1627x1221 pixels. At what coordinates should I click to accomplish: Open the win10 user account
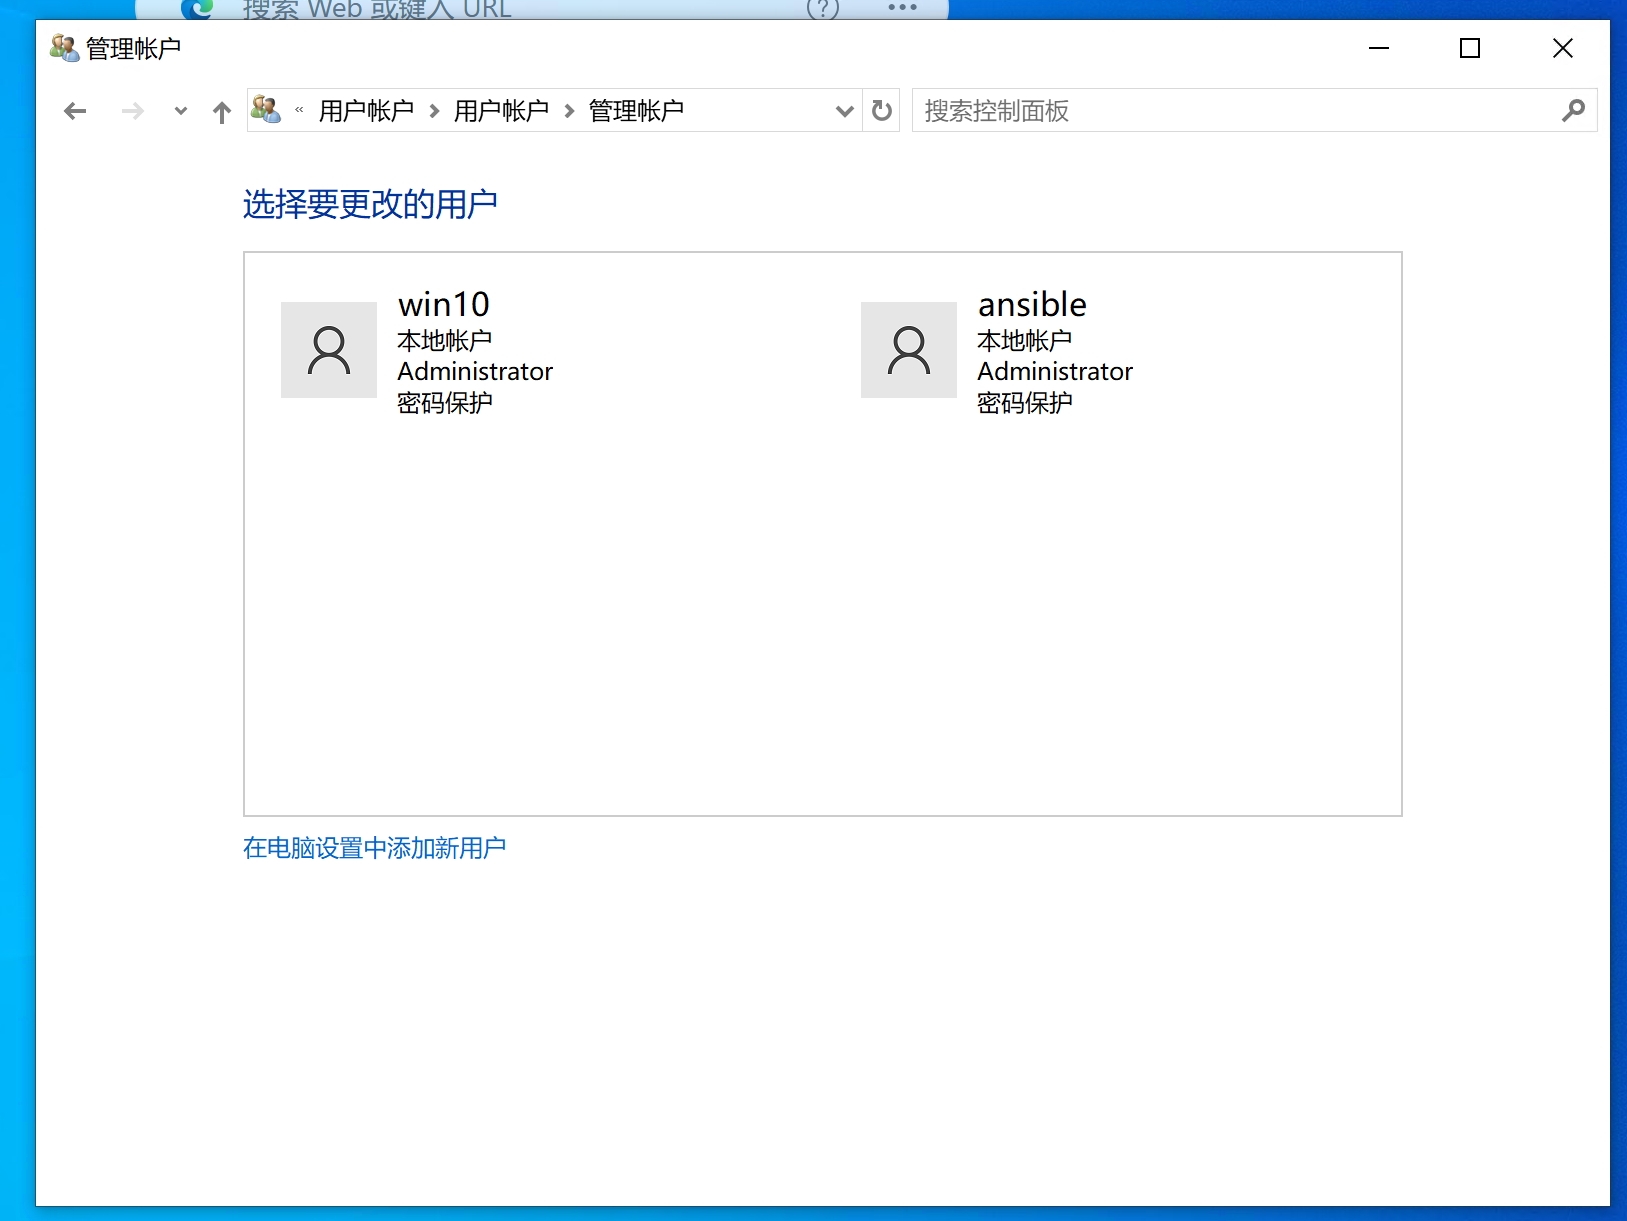pyautogui.click(x=444, y=304)
